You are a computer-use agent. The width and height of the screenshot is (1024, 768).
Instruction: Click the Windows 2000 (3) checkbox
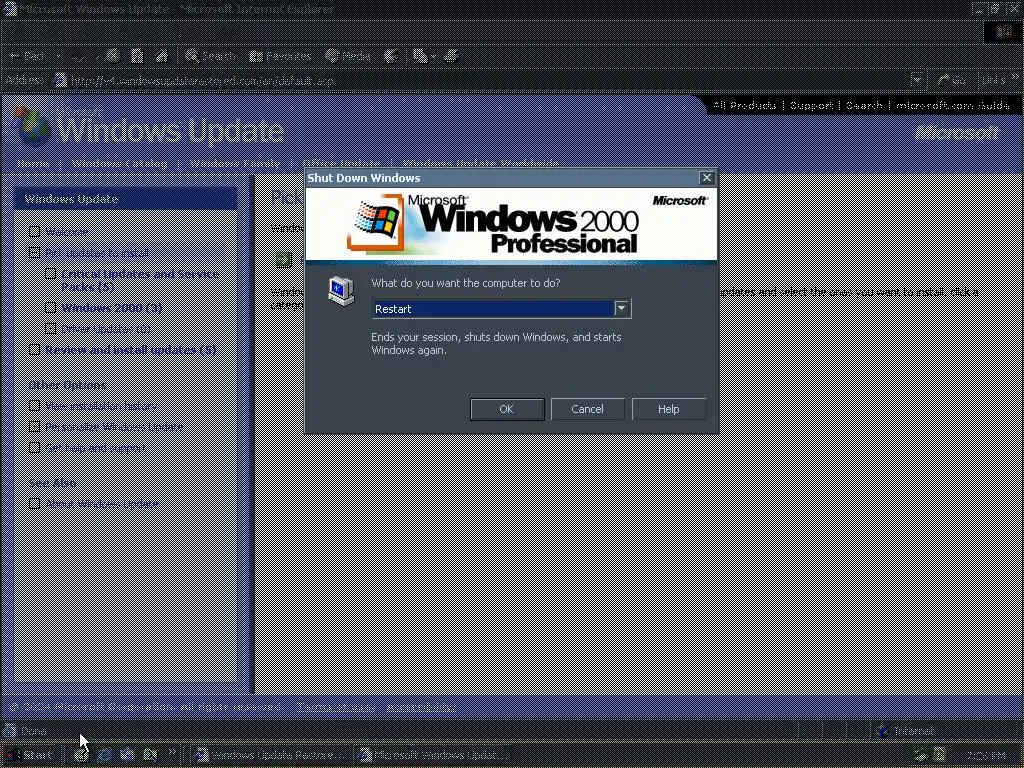pyautogui.click(x=51, y=308)
